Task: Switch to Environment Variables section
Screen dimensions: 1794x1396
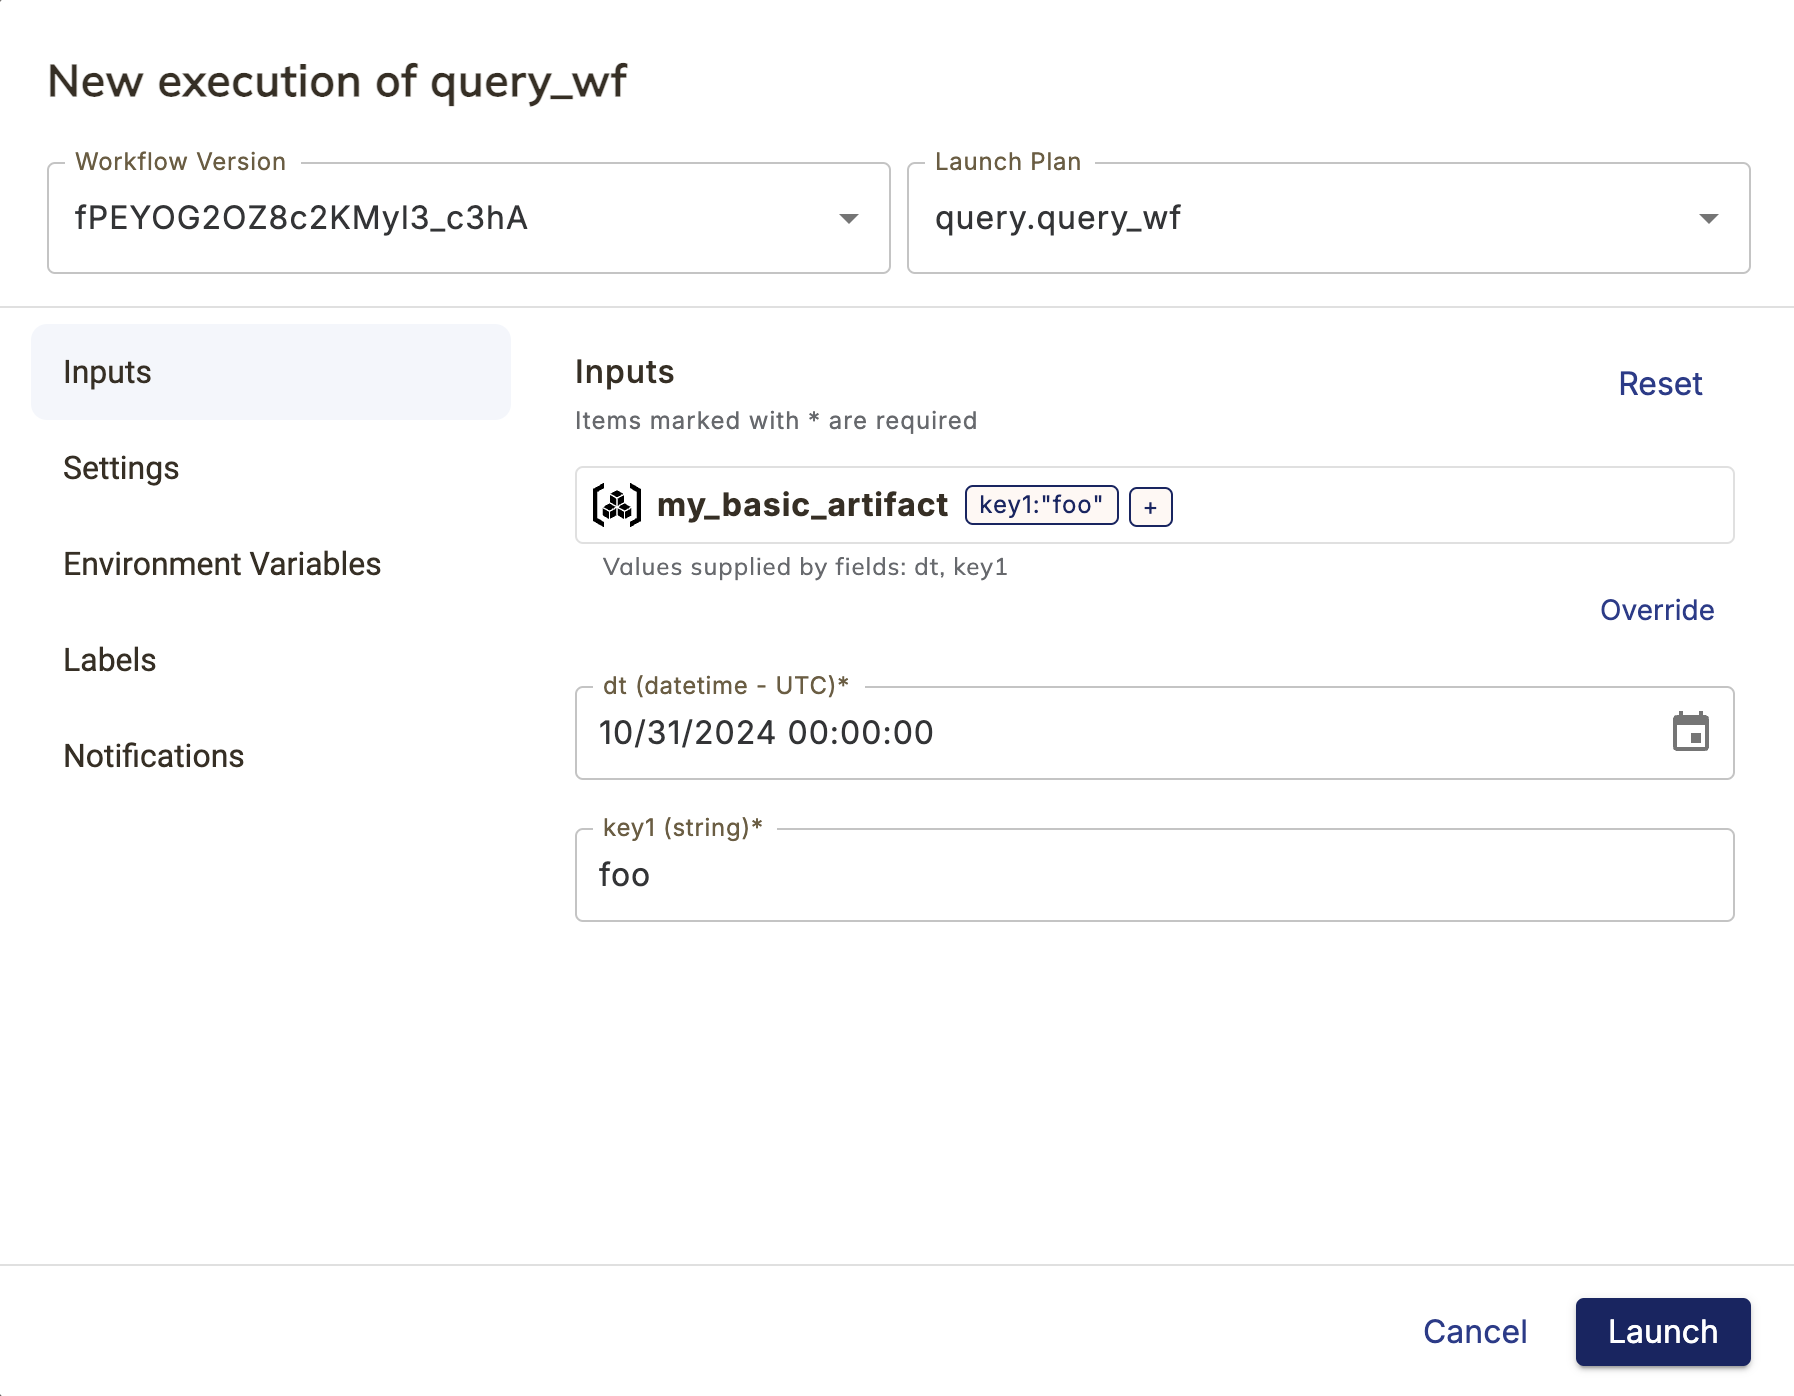Action: (222, 563)
